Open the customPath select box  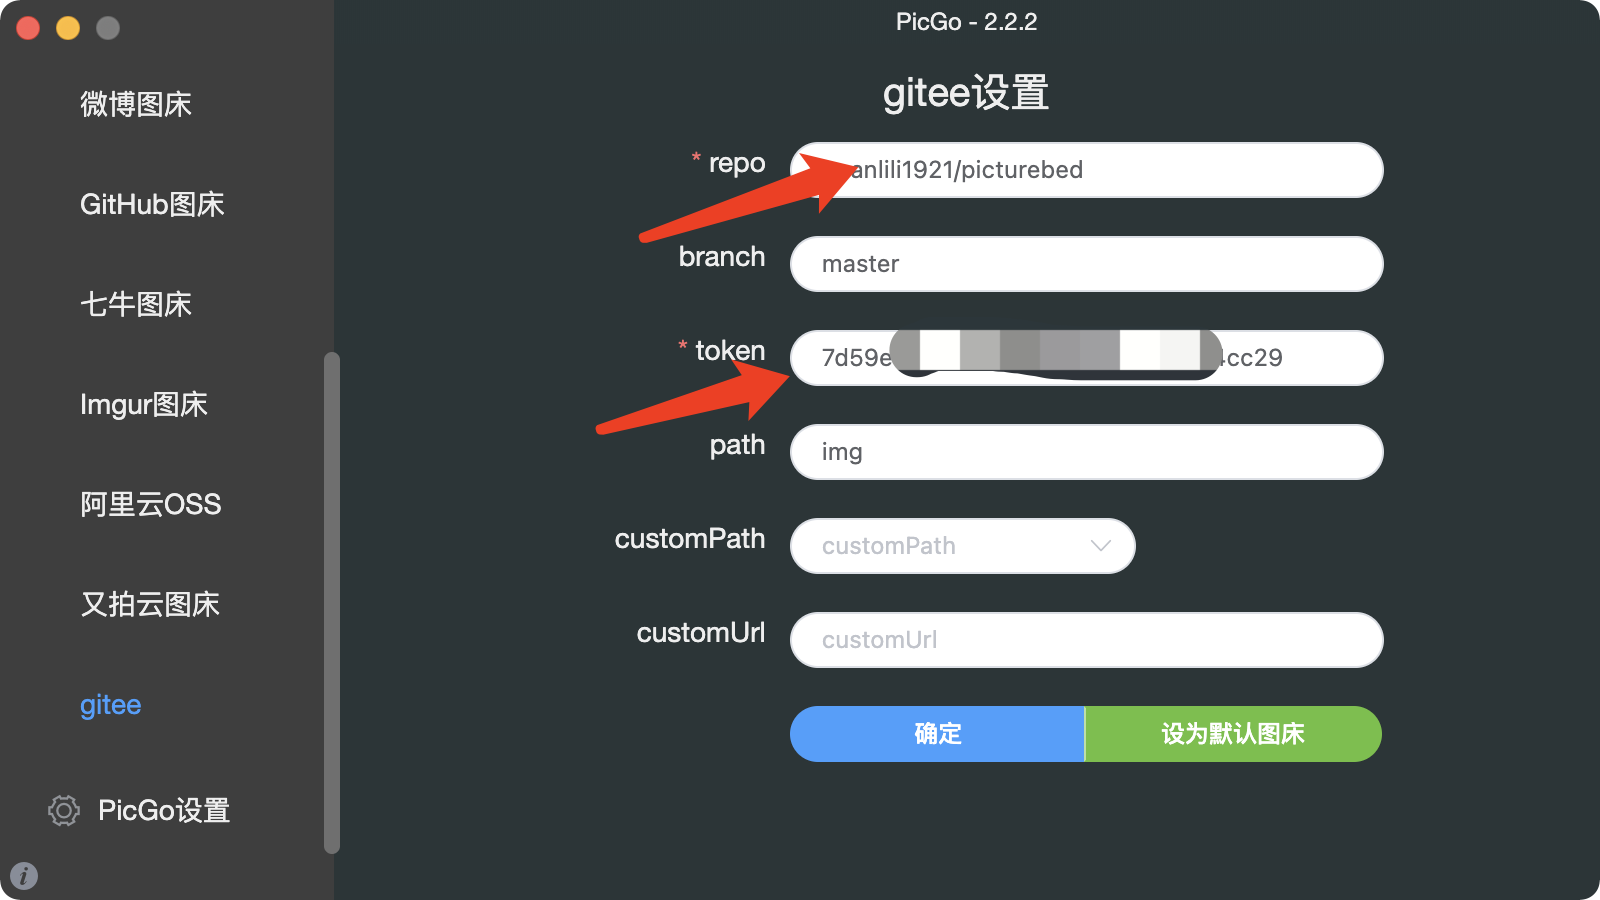click(x=962, y=546)
